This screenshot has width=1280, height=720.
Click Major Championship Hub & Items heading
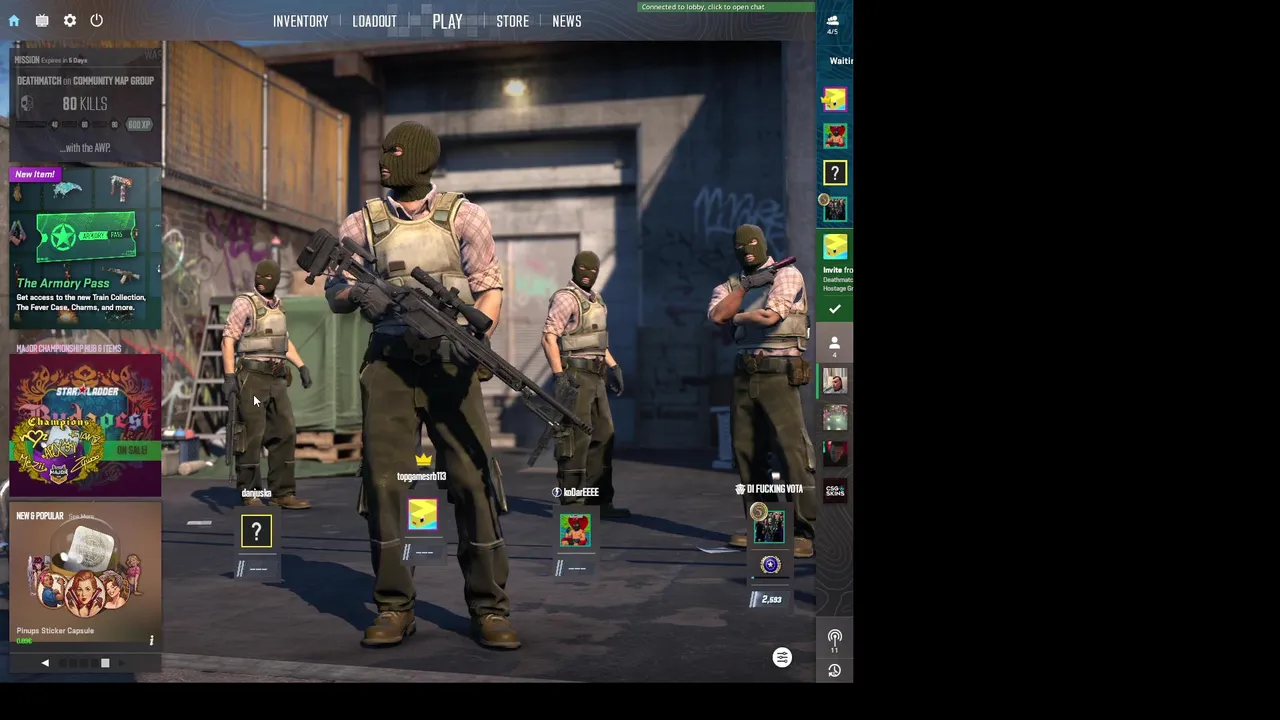[69, 348]
